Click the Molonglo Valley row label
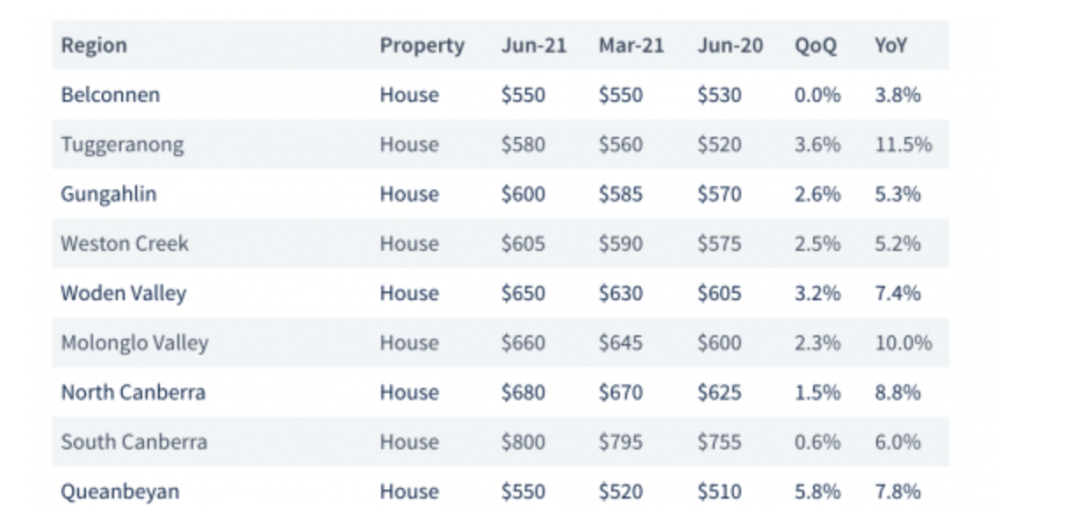The width and height of the screenshot is (1080, 509). pyautogui.click(x=134, y=343)
